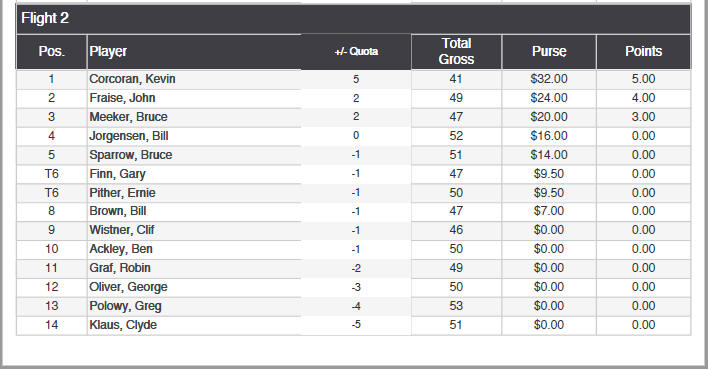The height and width of the screenshot is (369, 708).
Task: Choose Pither, Ernie in the table
Action: pyautogui.click(x=122, y=193)
